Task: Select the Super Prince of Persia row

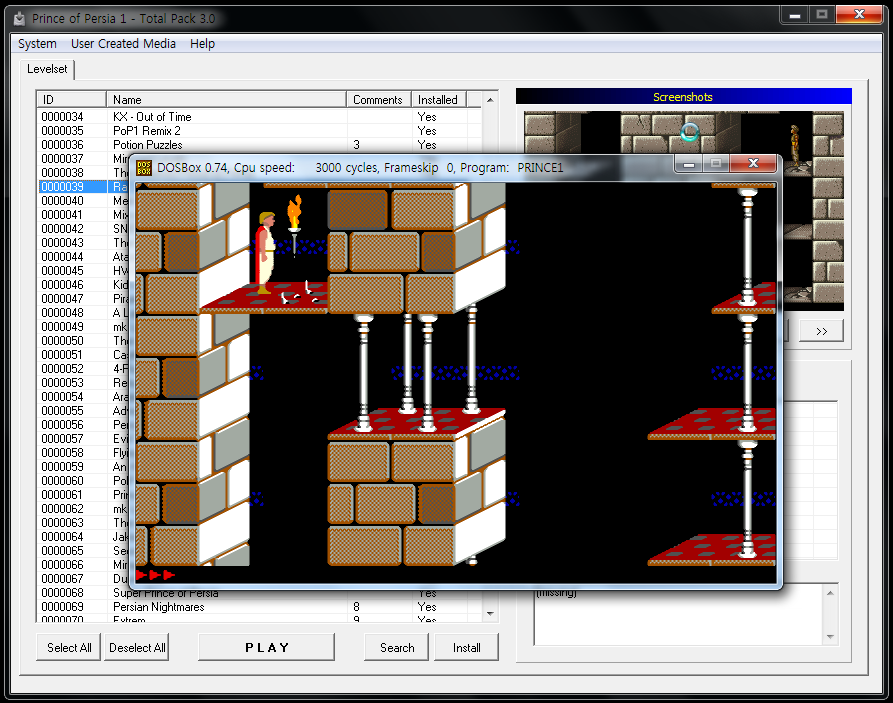Action: click(166, 594)
